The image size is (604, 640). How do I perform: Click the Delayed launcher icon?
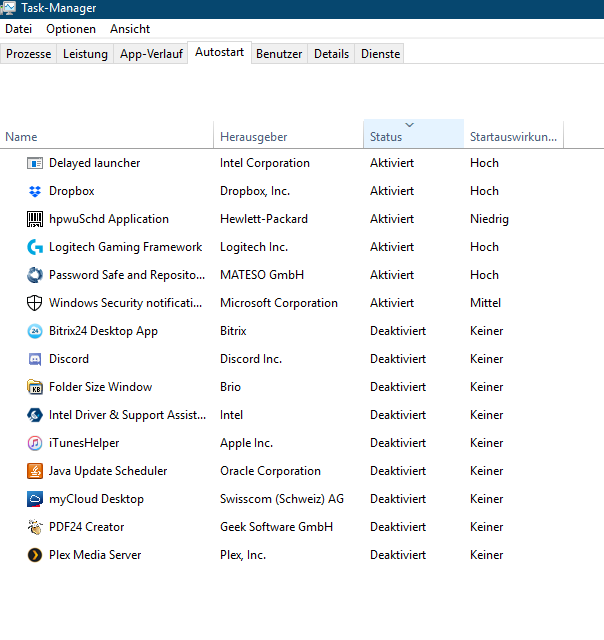pyautogui.click(x=35, y=163)
